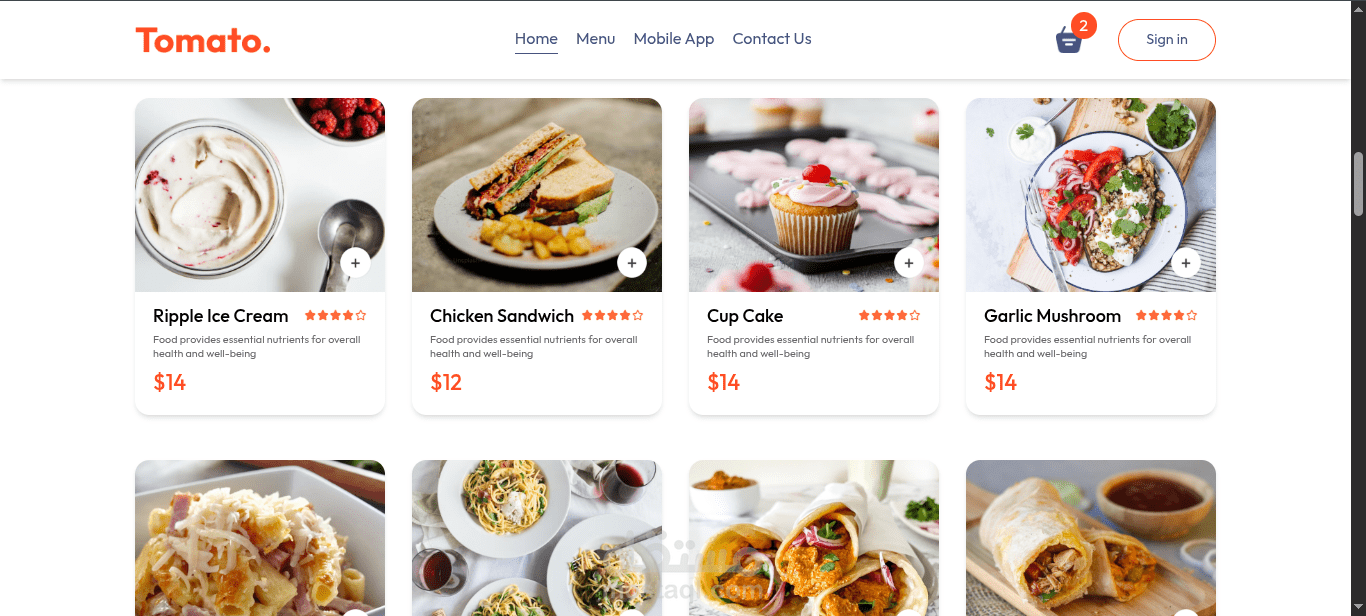1366x616 pixels.
Task: Open the Menu navigation item
Action: [595, 39]
